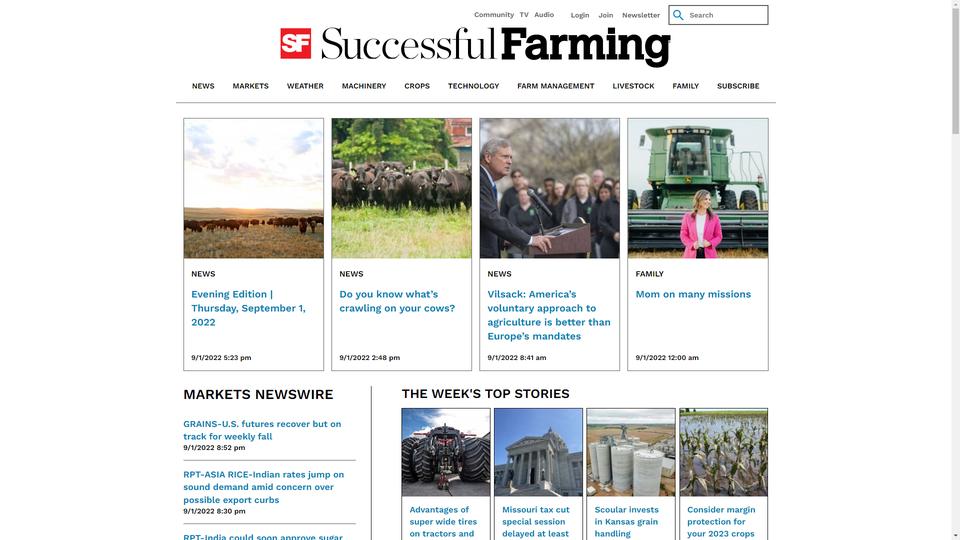
Task: Open GRAINS-U.S. futures recover newswire link
Action: [262, 430]
